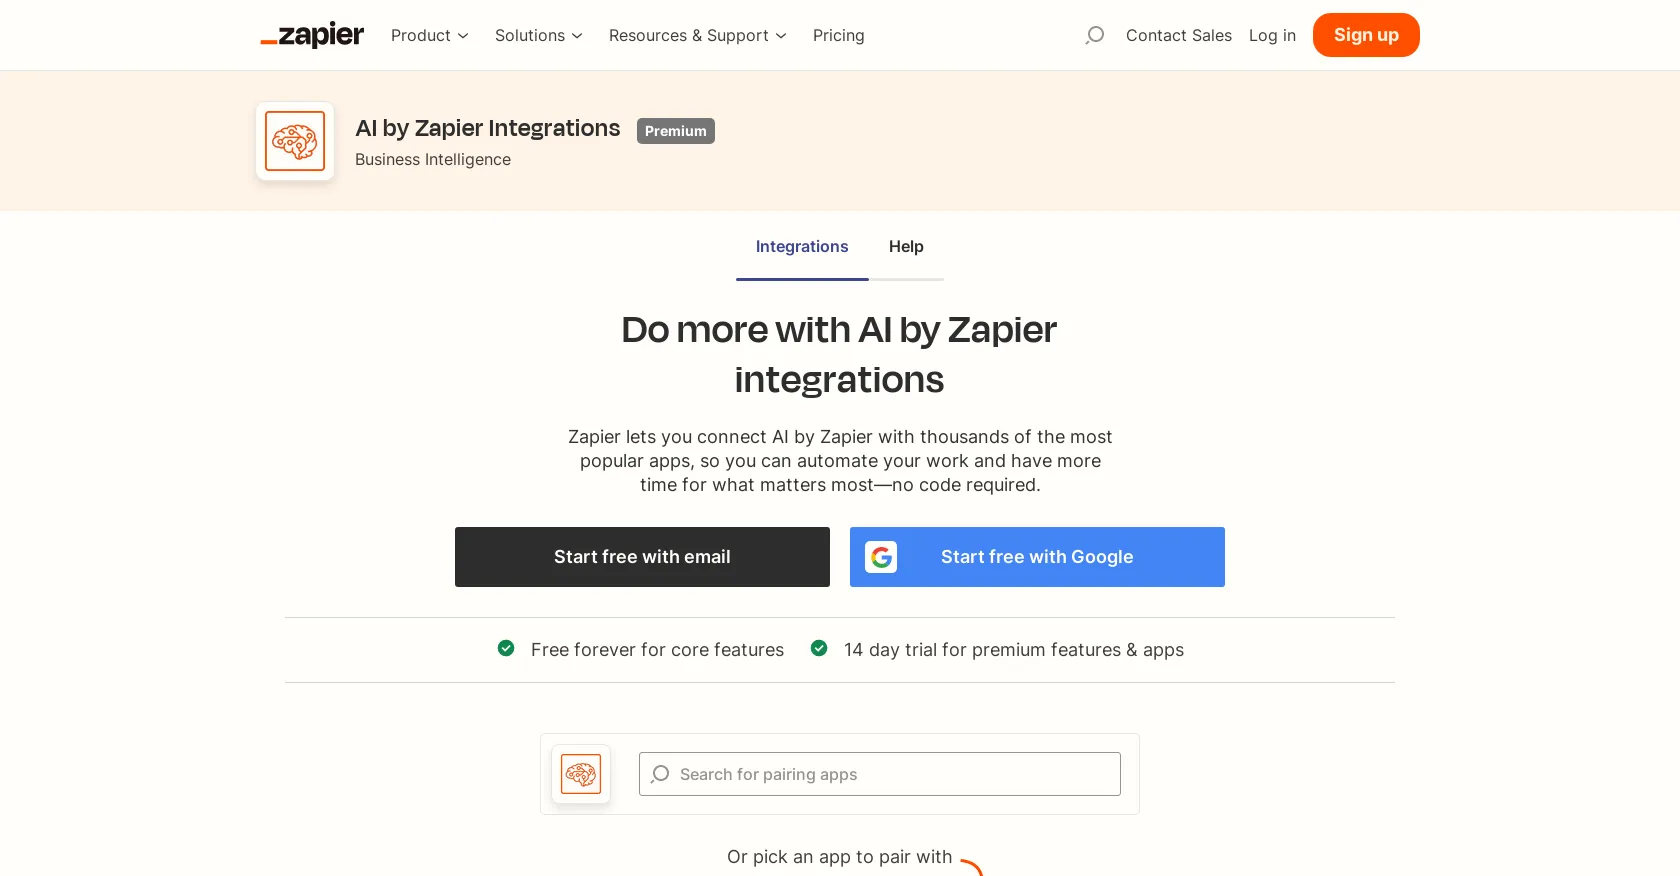
Task: Click the small AI brain icon beside search field
Action: coord(581,774)
